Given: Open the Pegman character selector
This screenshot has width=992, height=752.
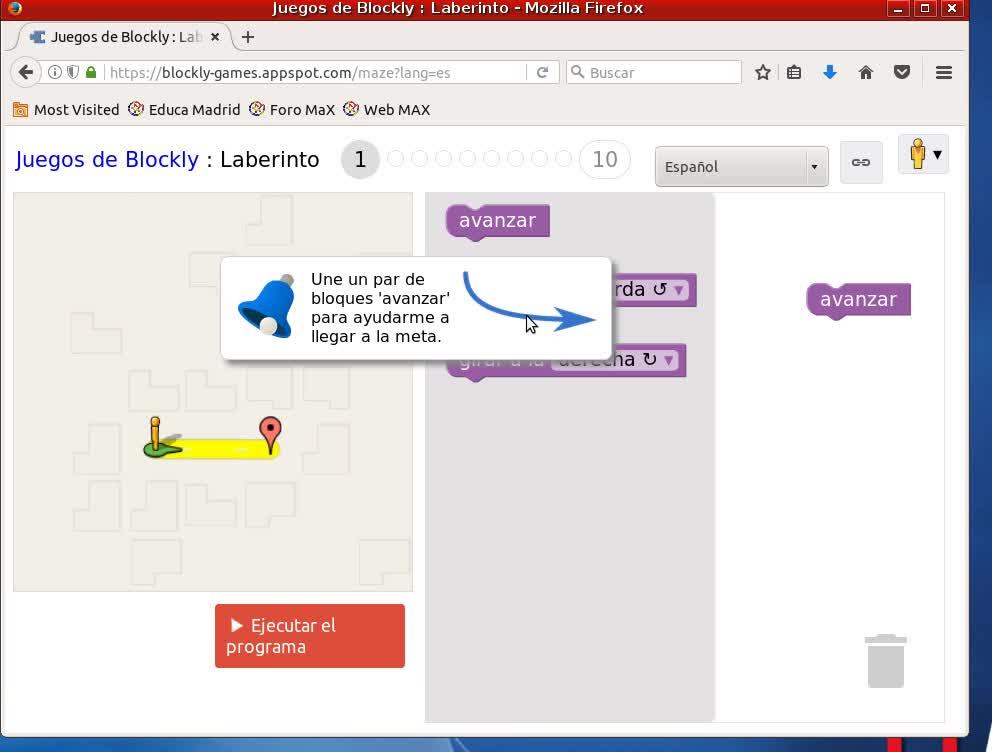Looking at the screenshot, I should tap(924, 154).
